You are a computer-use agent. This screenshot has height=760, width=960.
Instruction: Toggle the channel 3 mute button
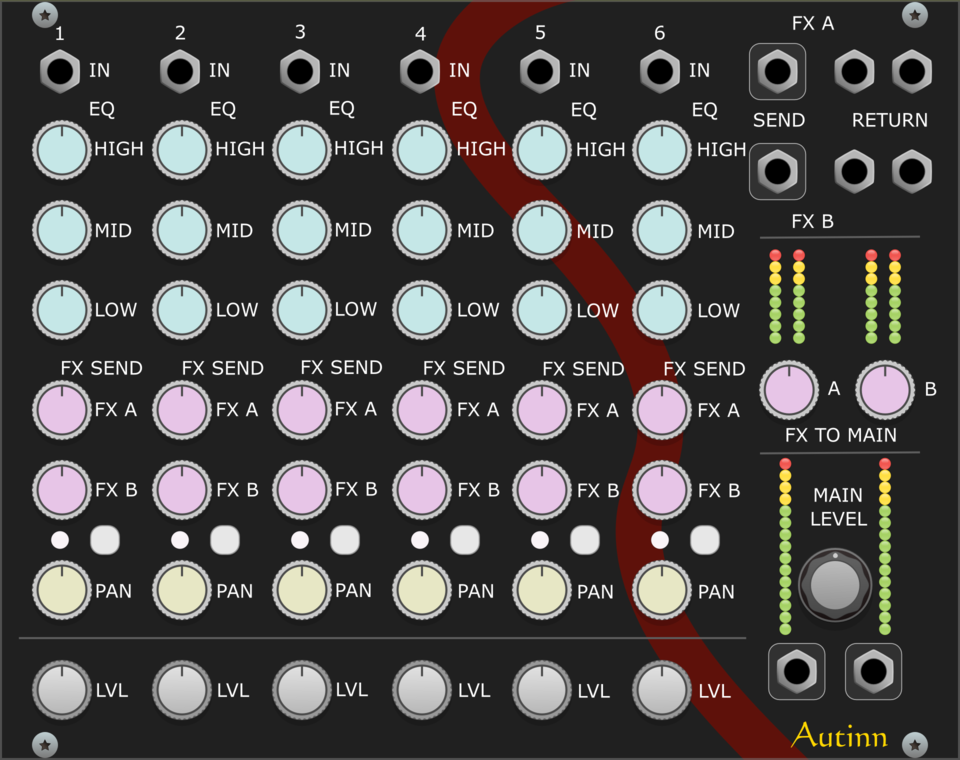coord(345,540)
